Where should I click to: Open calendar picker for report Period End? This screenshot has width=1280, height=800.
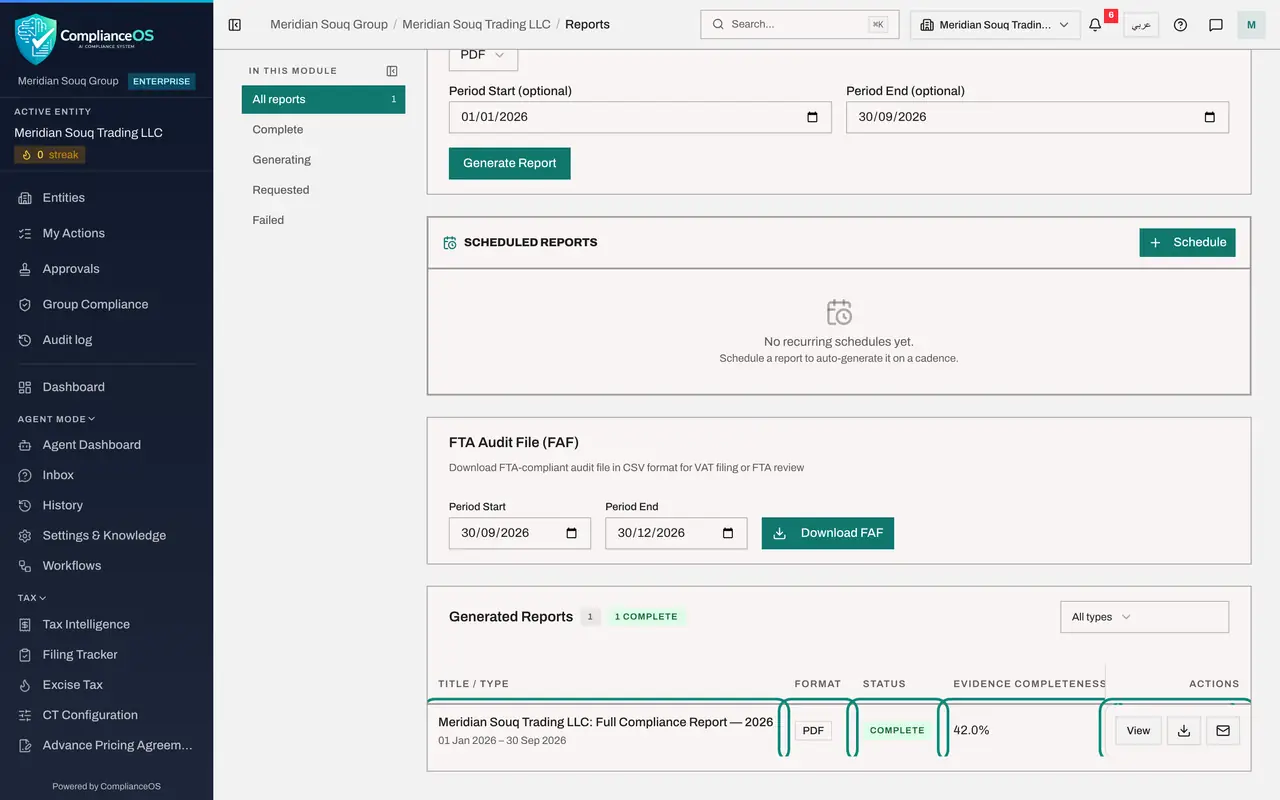point(1209,117)
